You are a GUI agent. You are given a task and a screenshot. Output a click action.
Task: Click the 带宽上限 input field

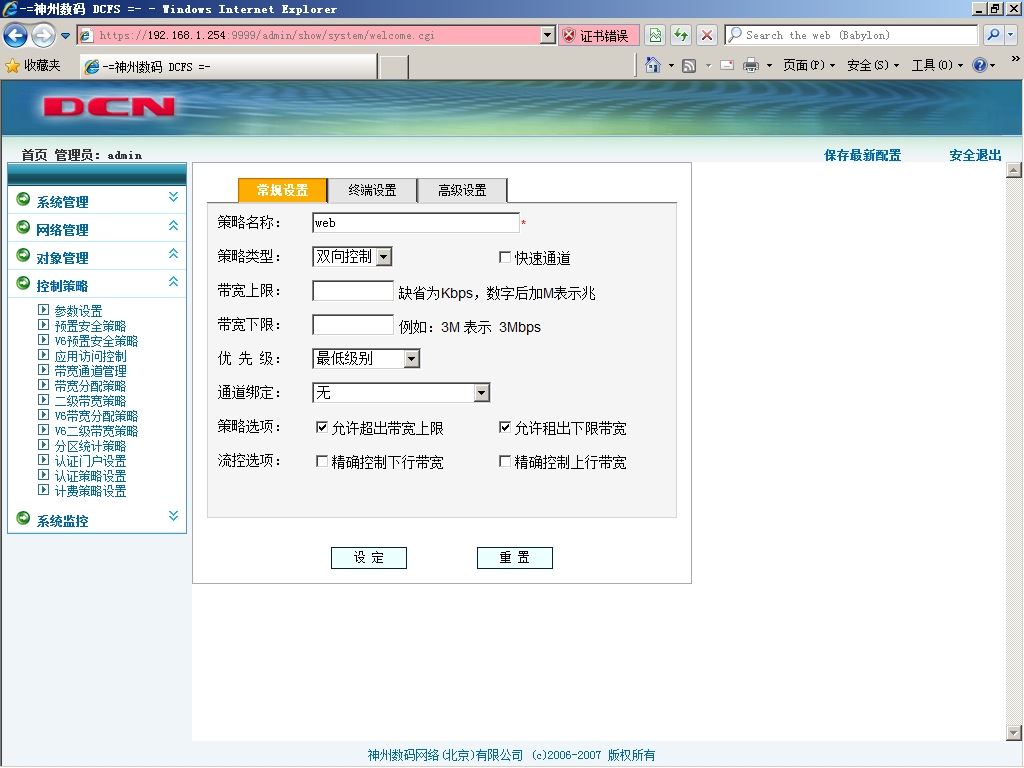353,291
